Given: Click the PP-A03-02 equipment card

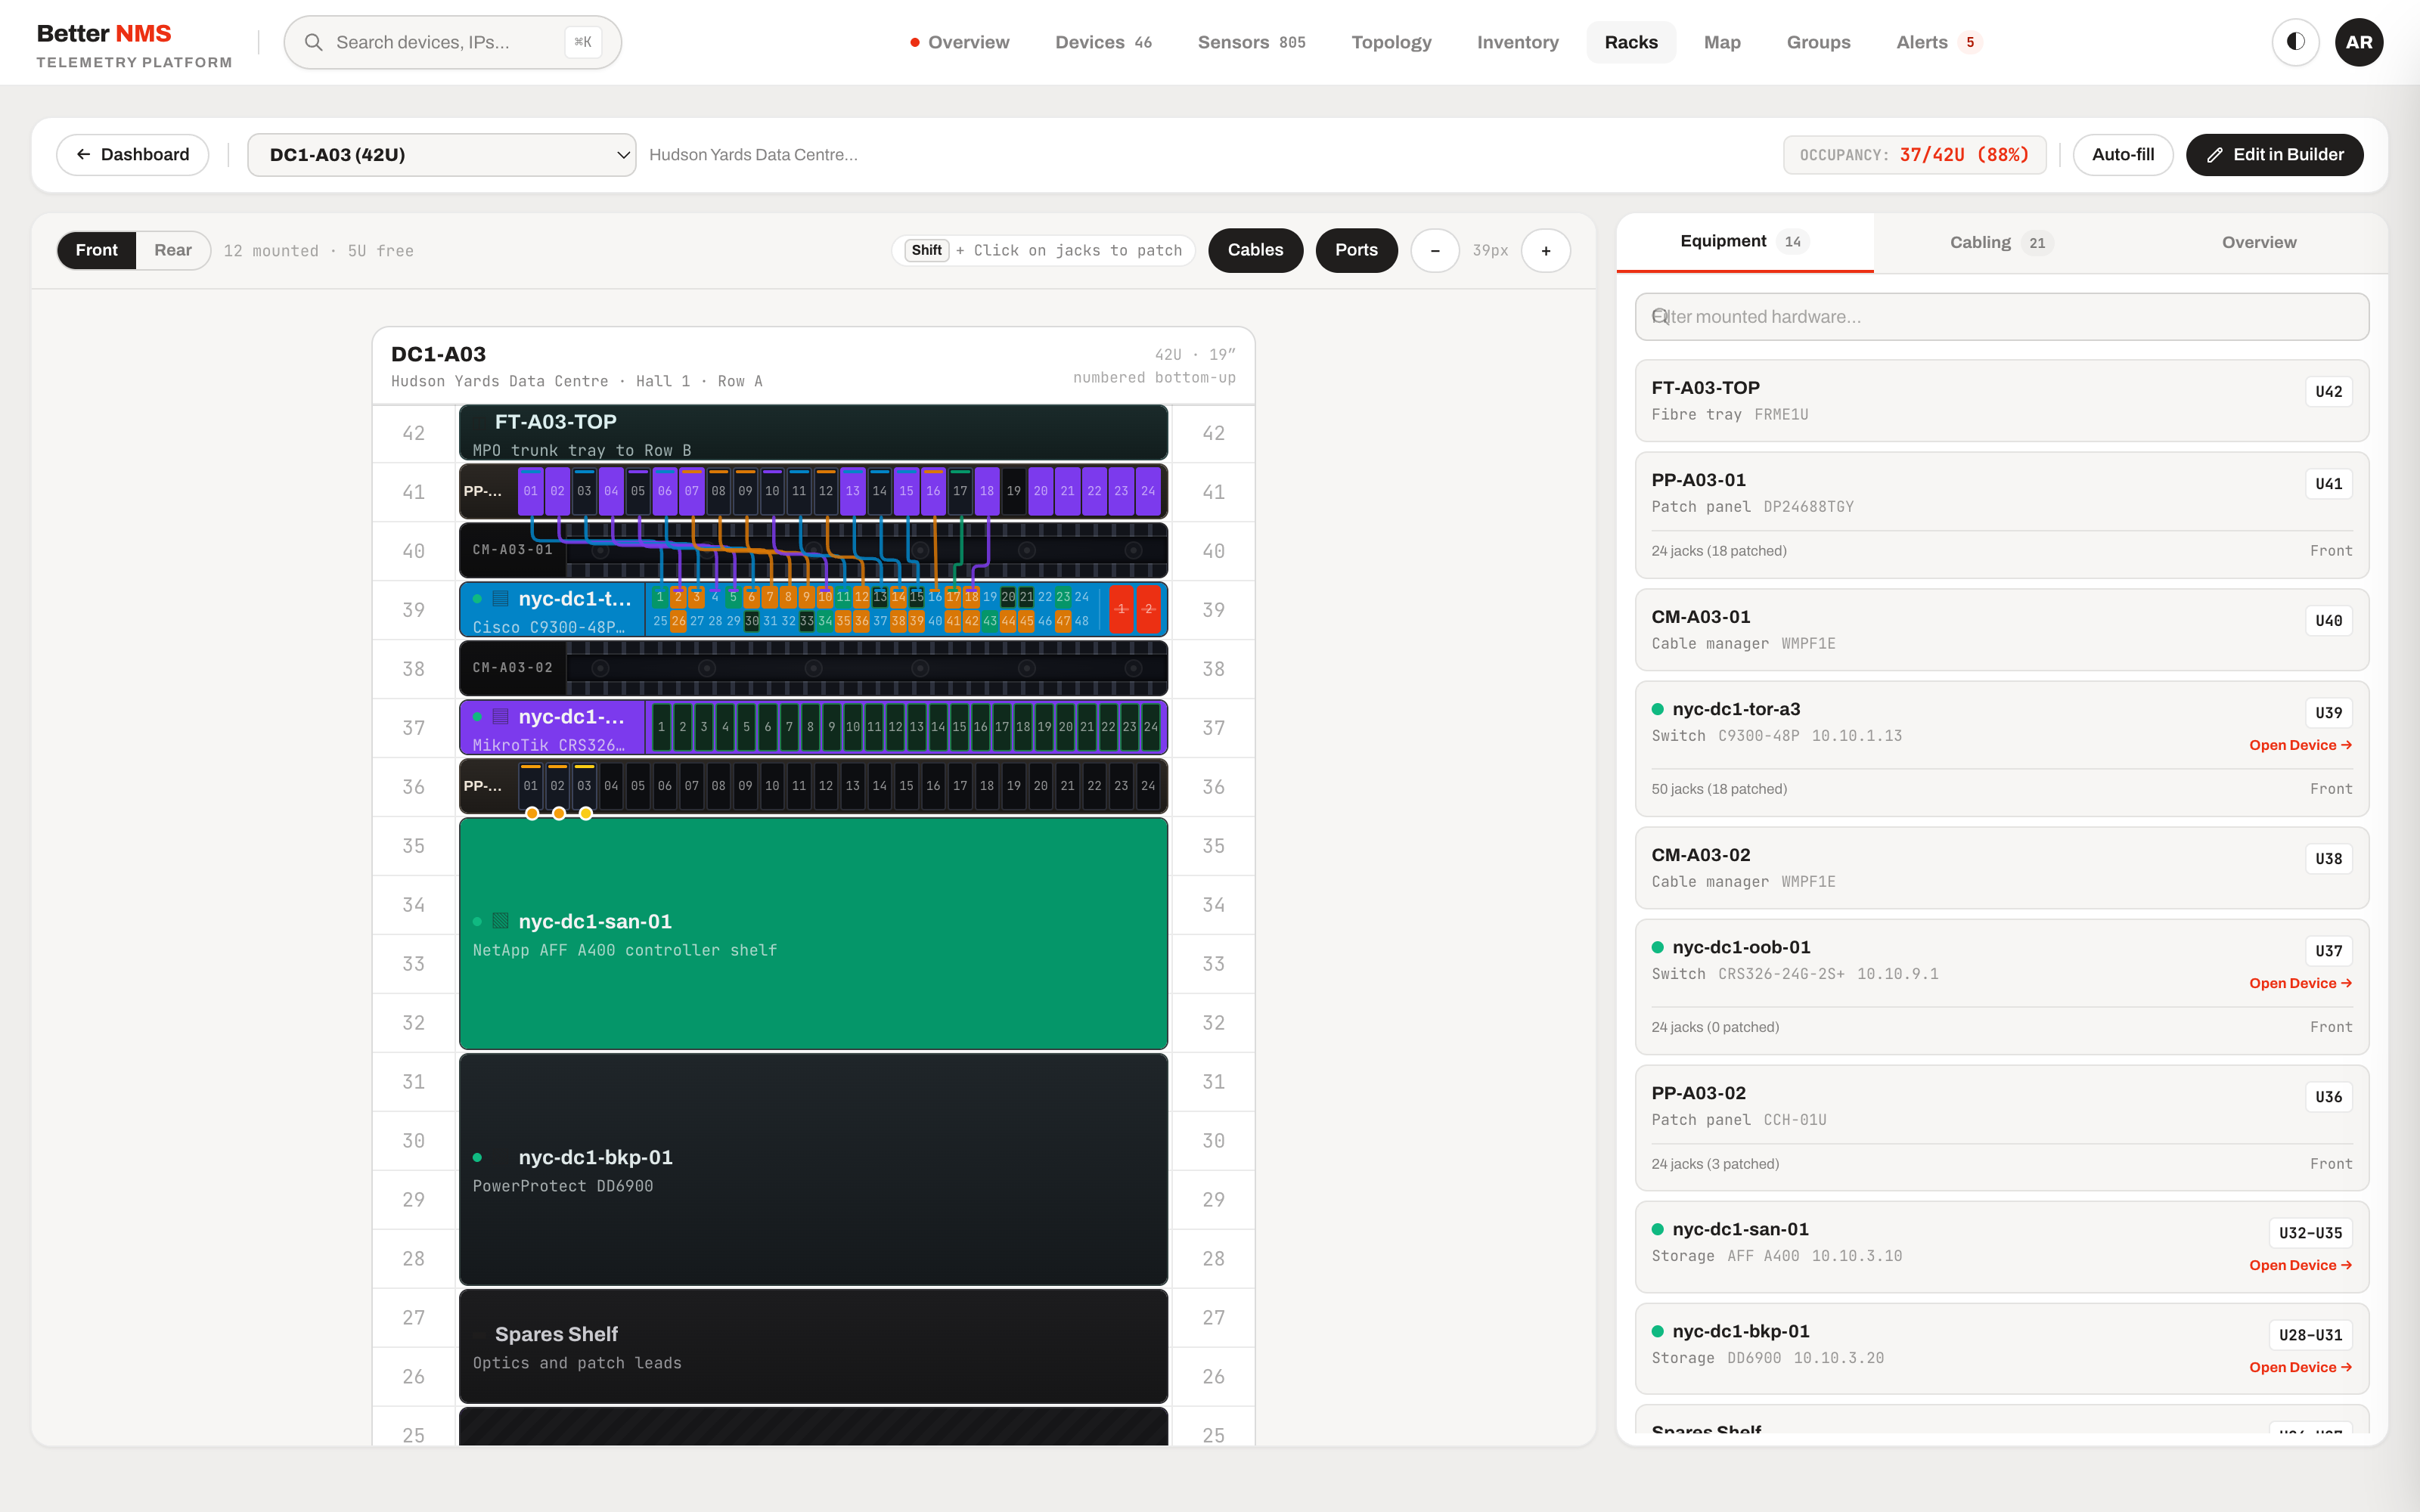Looking at the screenshot, I should pyautogui.click(x=2001, y=1128).
